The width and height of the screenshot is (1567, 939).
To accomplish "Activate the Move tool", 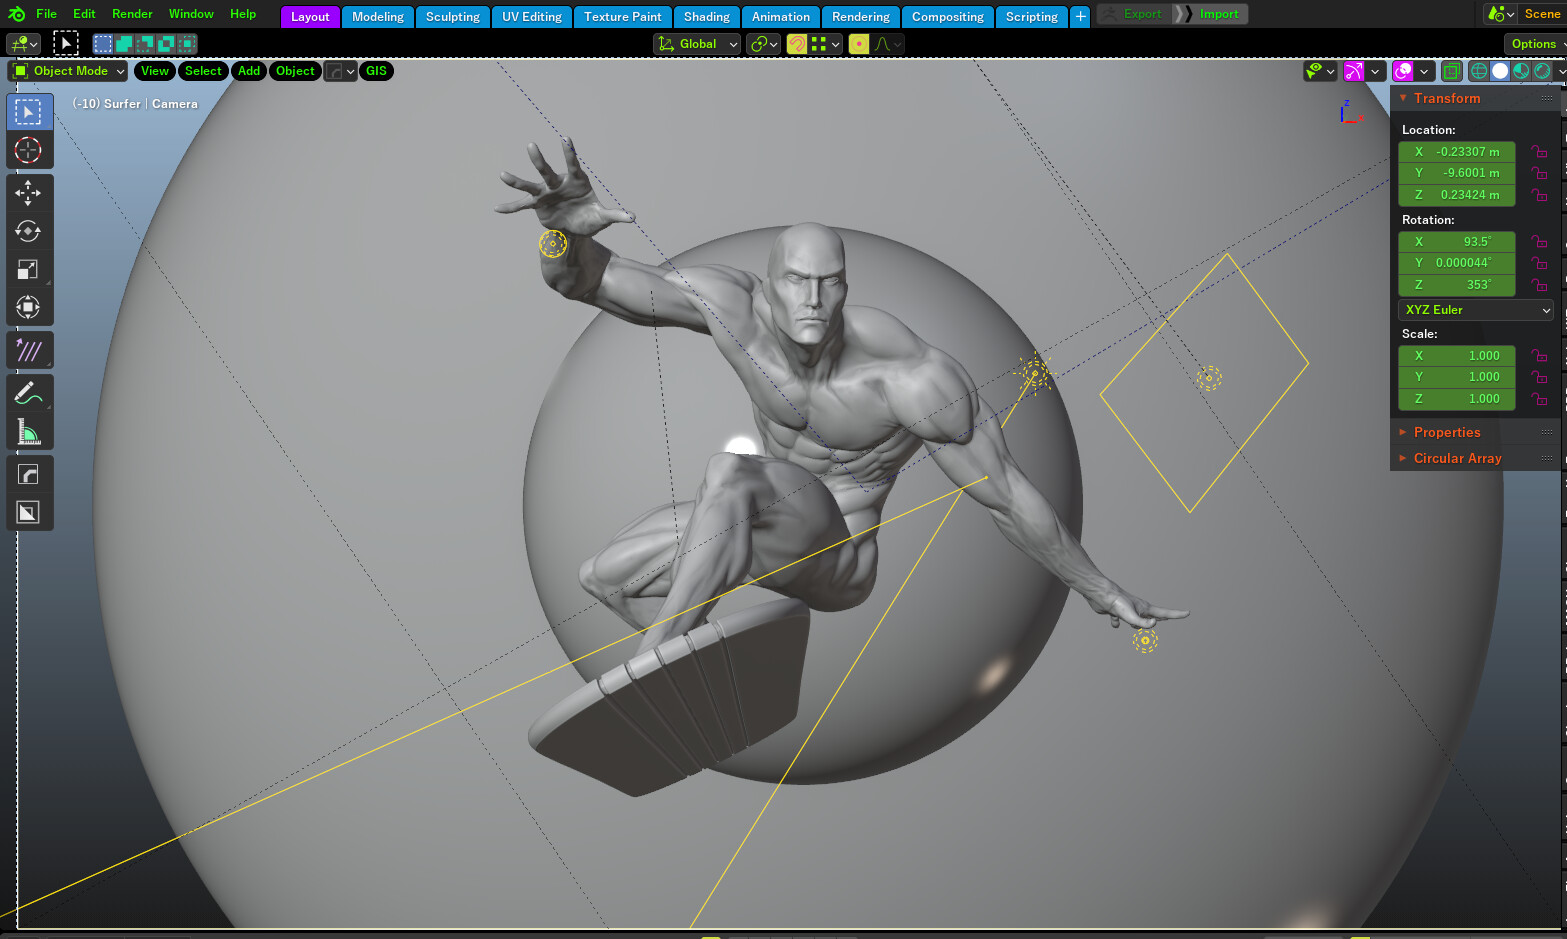I will (28, 193).
